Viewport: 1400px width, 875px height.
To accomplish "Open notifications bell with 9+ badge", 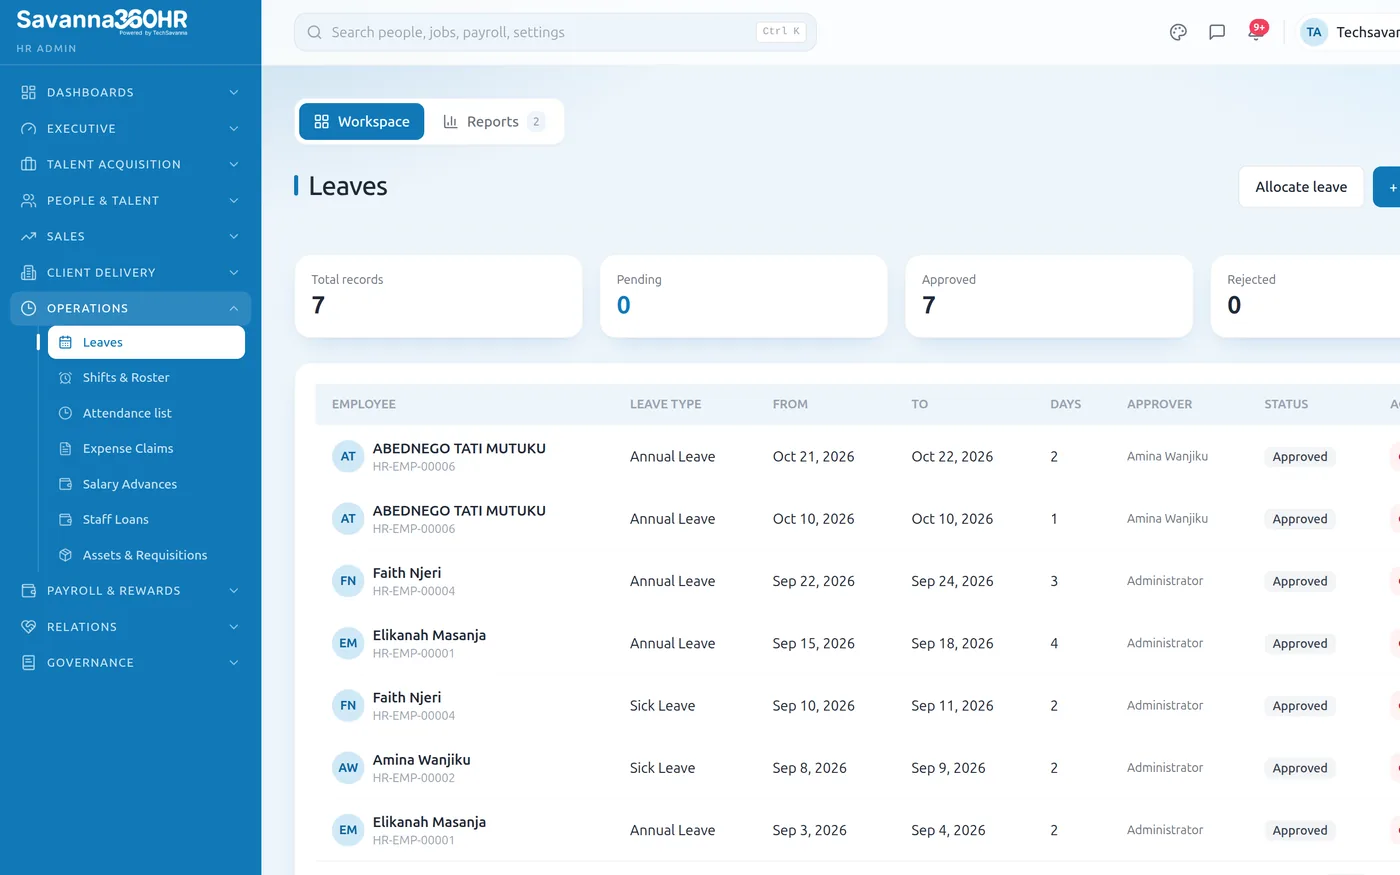I will tap(1256, 31).
